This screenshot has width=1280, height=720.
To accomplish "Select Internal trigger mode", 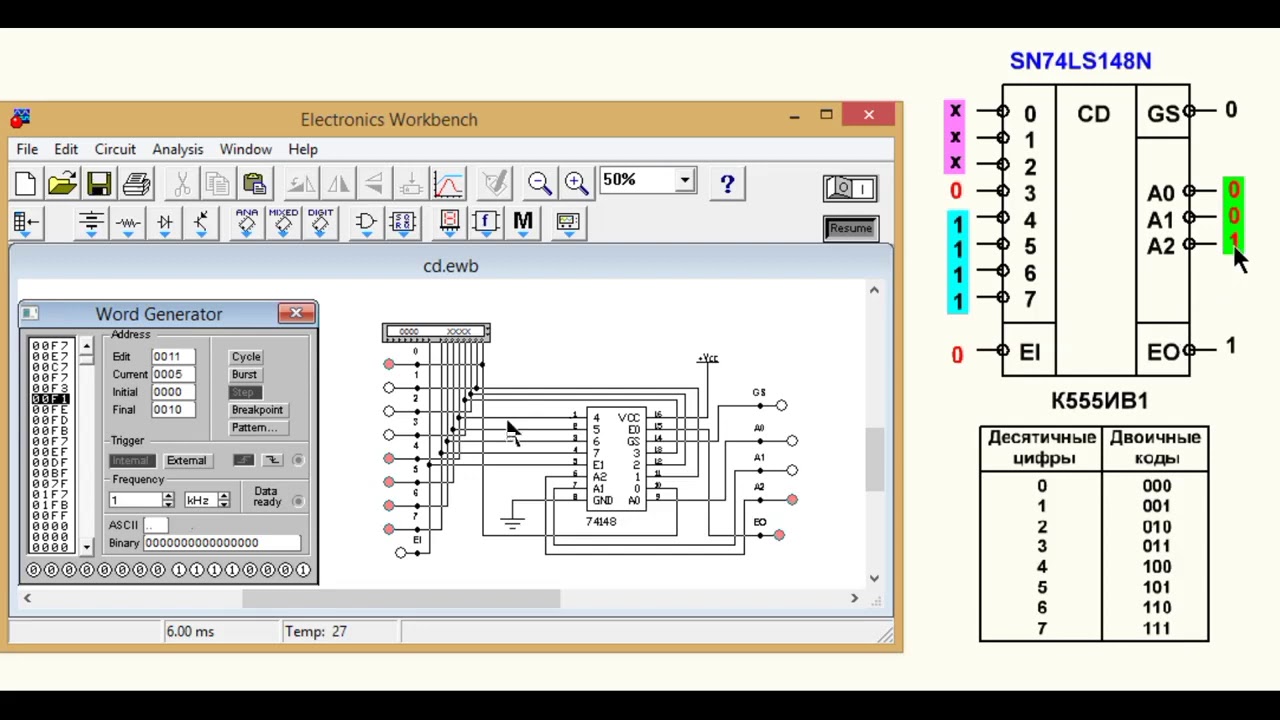I will click(131, 461).
